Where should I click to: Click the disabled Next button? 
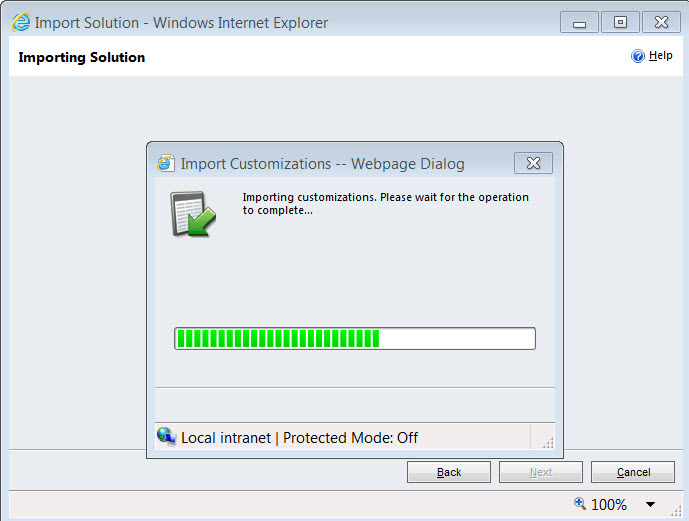pyautogui.click(x=540, y=472)
